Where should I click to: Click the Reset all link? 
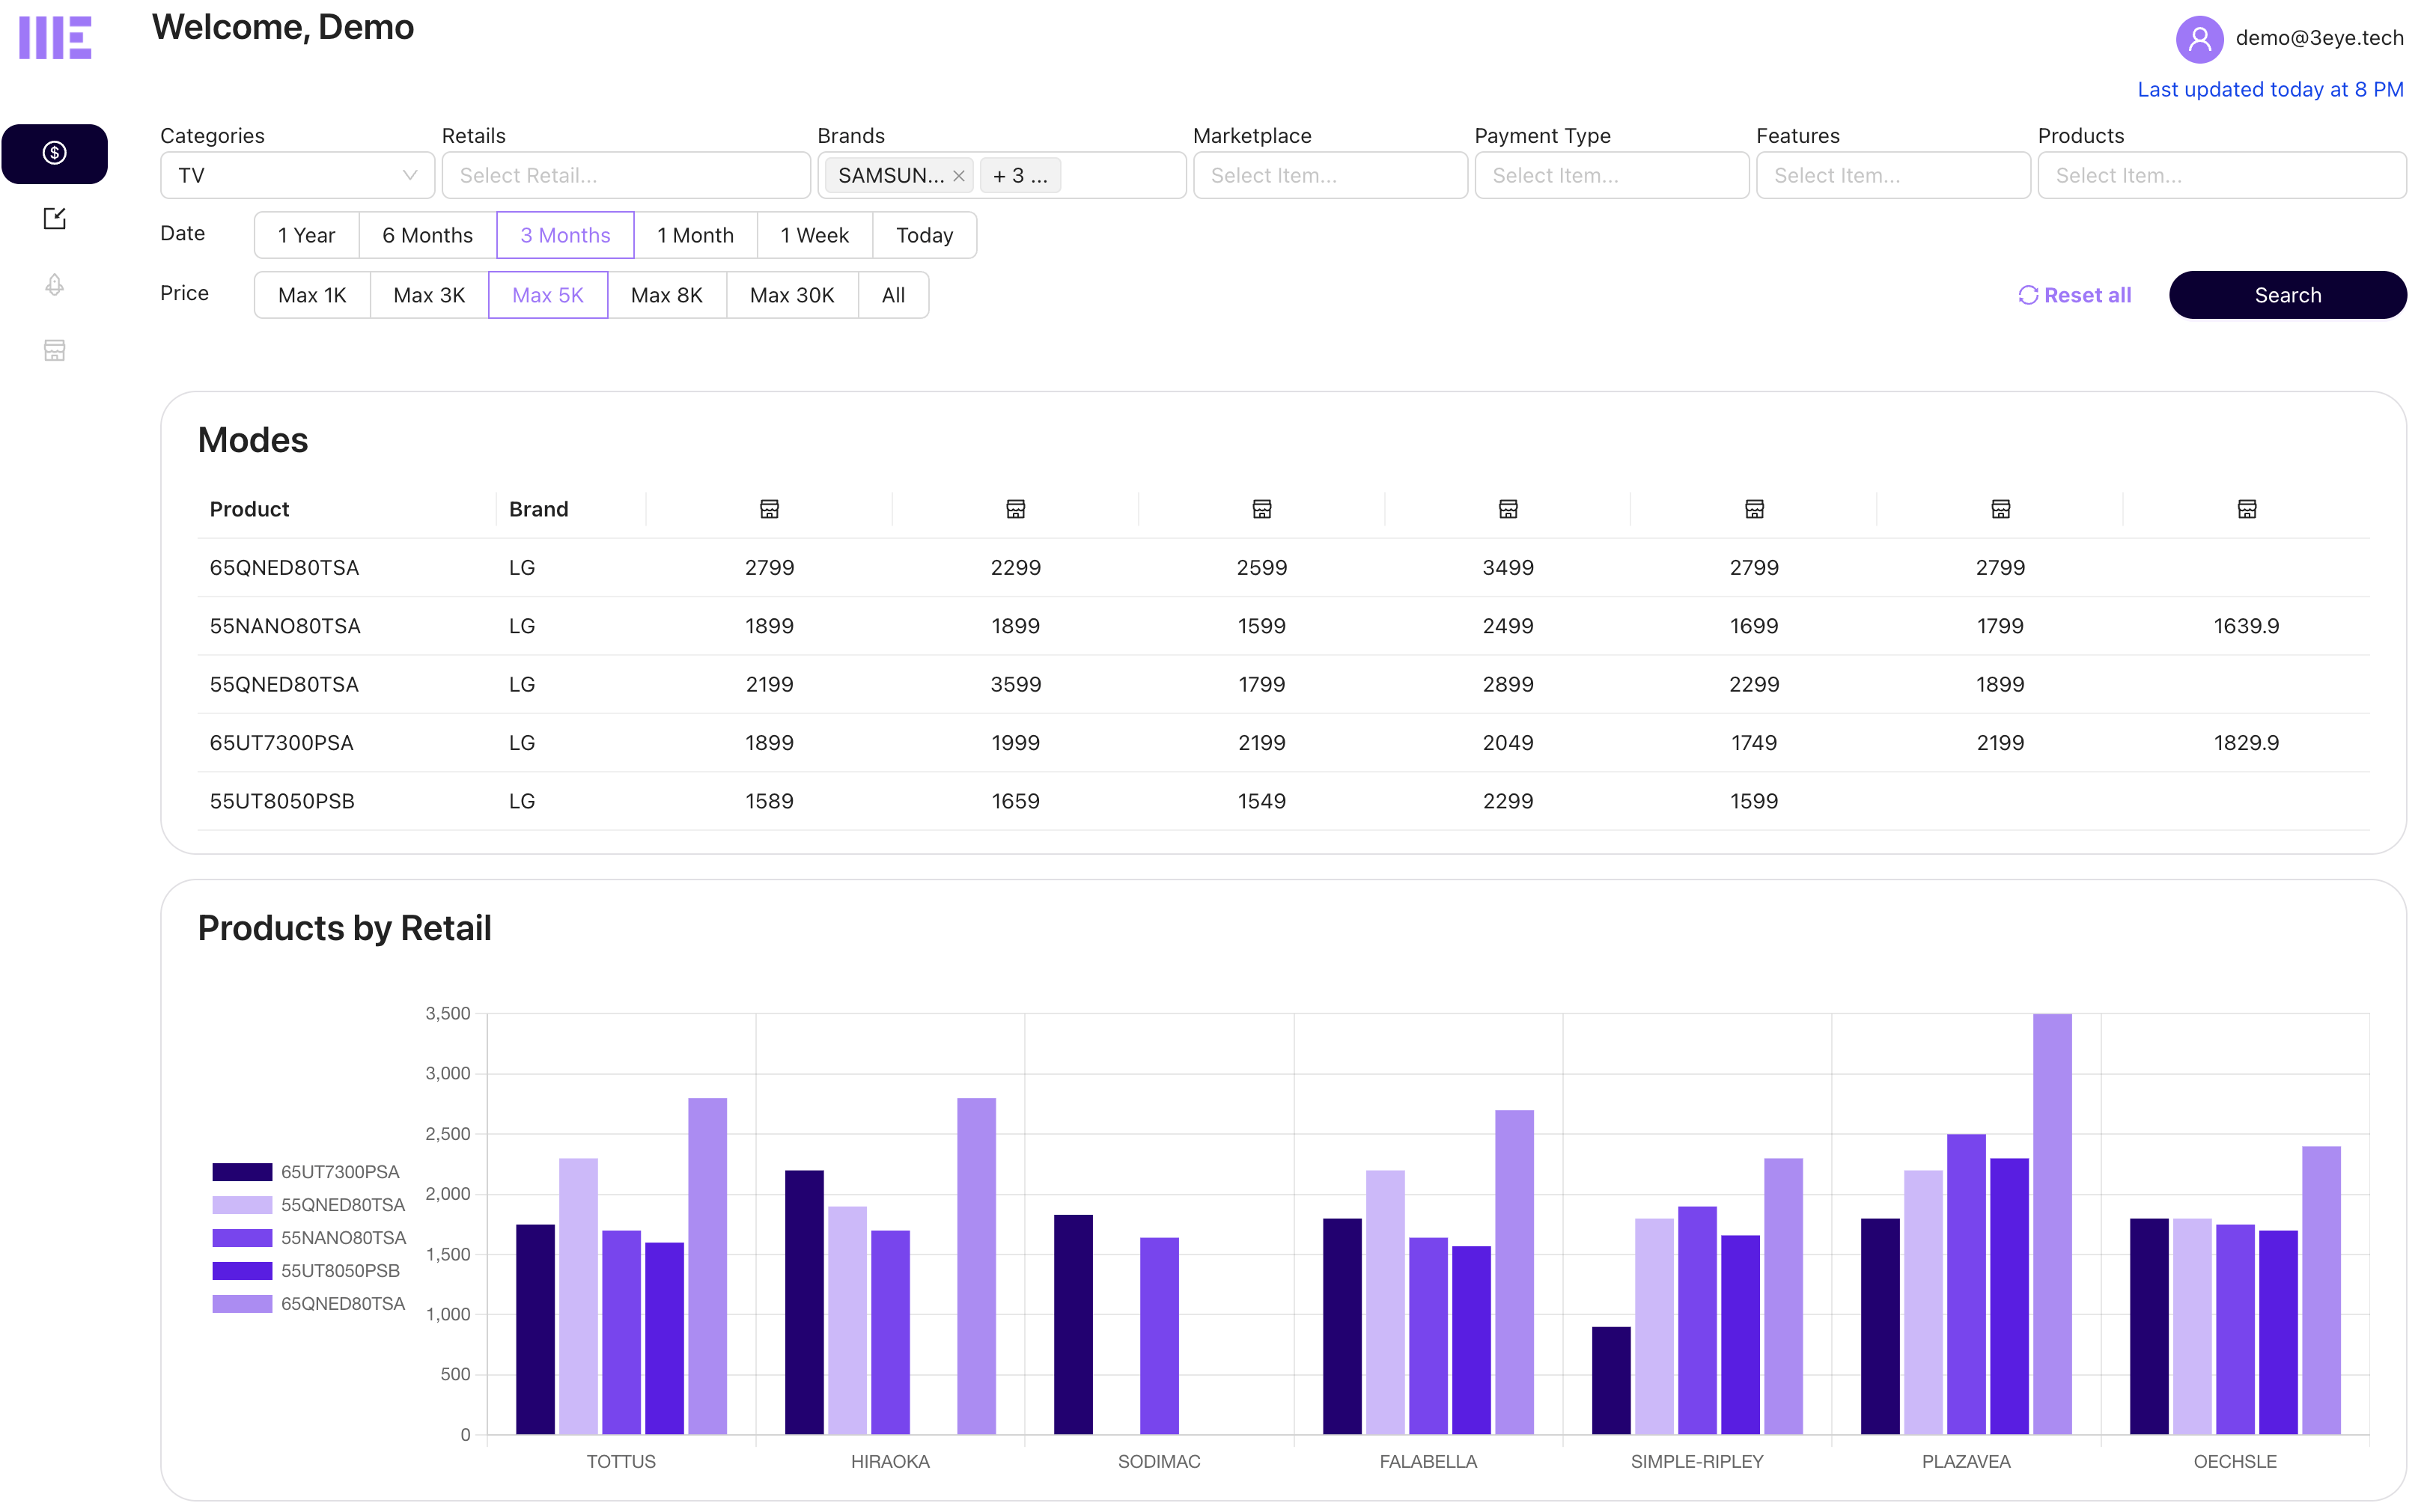pyautogui.click(x=2074, y=295)
